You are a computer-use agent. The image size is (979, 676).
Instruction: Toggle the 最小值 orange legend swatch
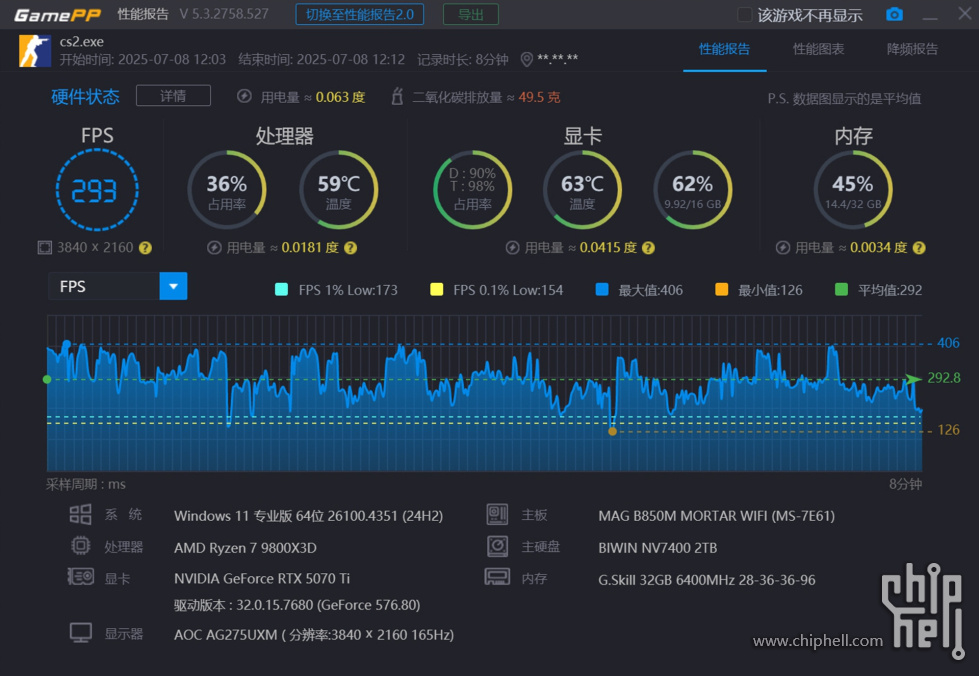click(721, 290)
